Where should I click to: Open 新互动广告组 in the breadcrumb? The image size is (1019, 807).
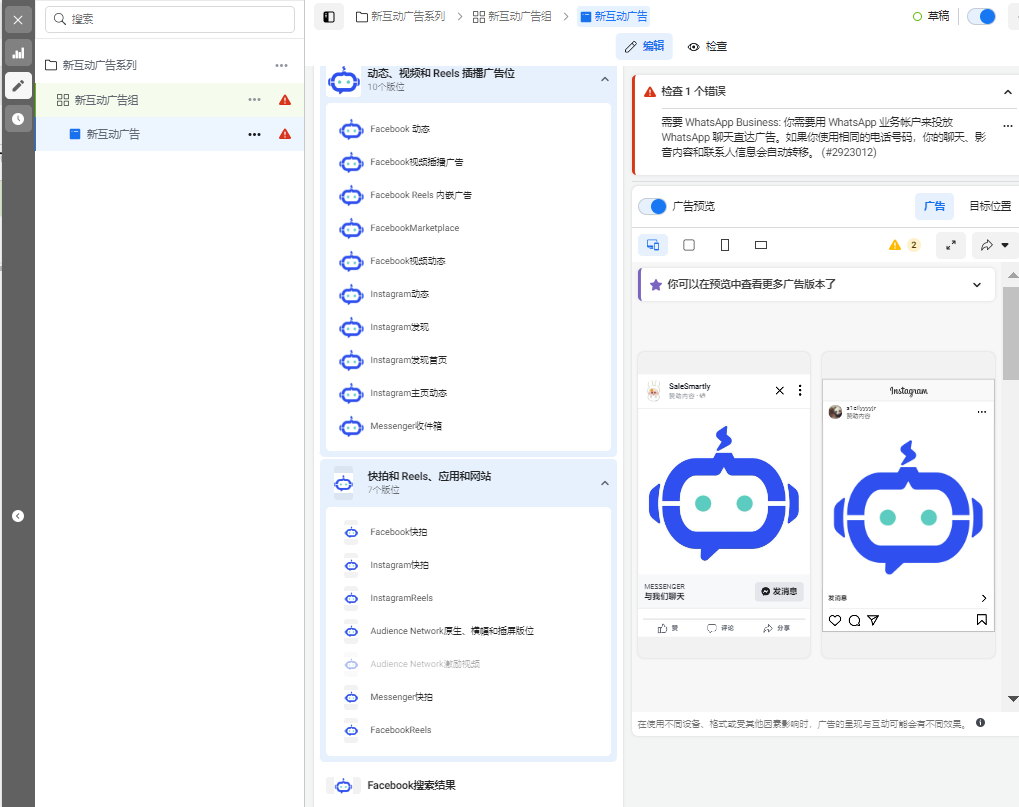pyautogui.click(x=511, y=17)
